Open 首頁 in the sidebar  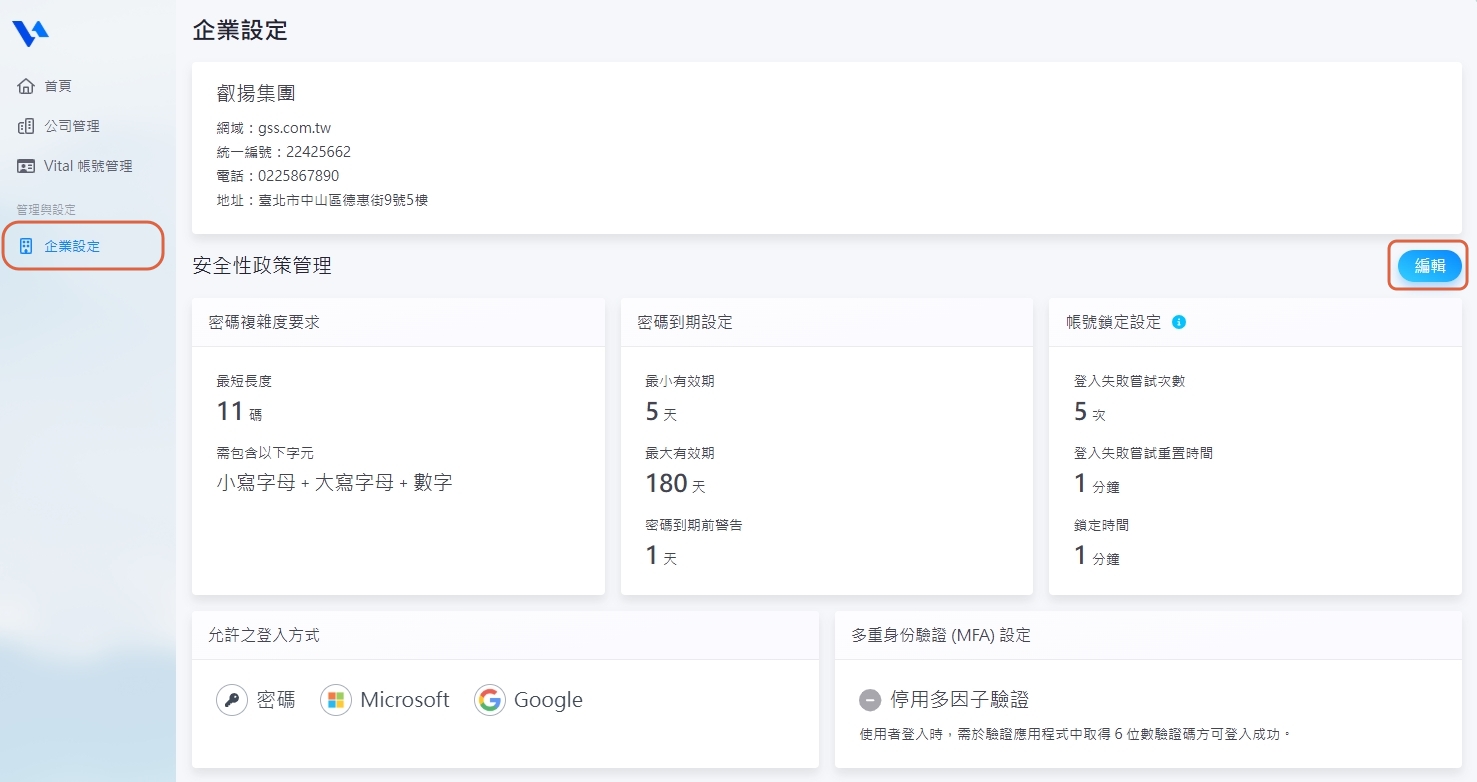click(58, 86)
